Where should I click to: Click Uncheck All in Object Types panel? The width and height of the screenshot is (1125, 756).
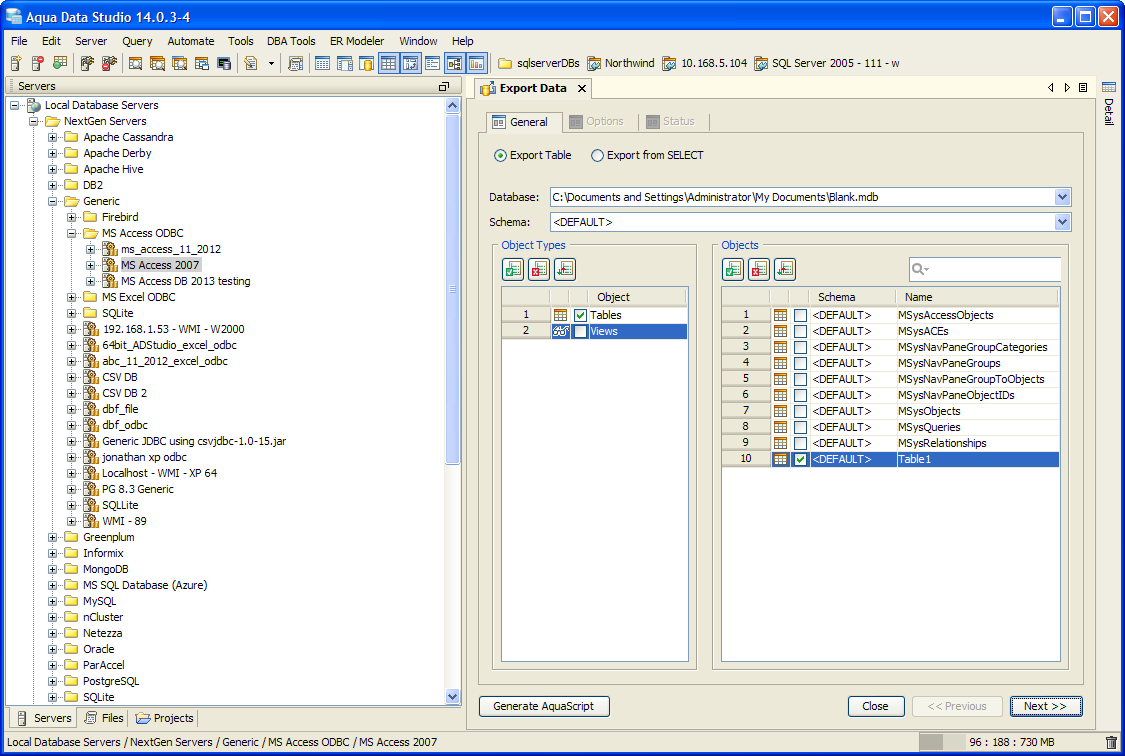click(539, 270)
